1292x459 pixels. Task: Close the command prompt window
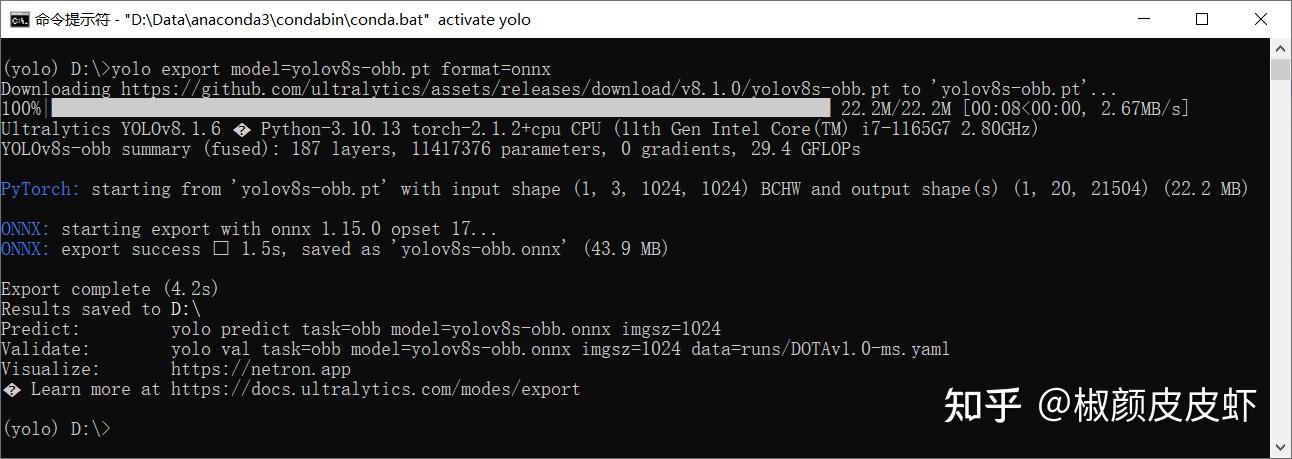pyautogui.click(x=1260, y=19)
